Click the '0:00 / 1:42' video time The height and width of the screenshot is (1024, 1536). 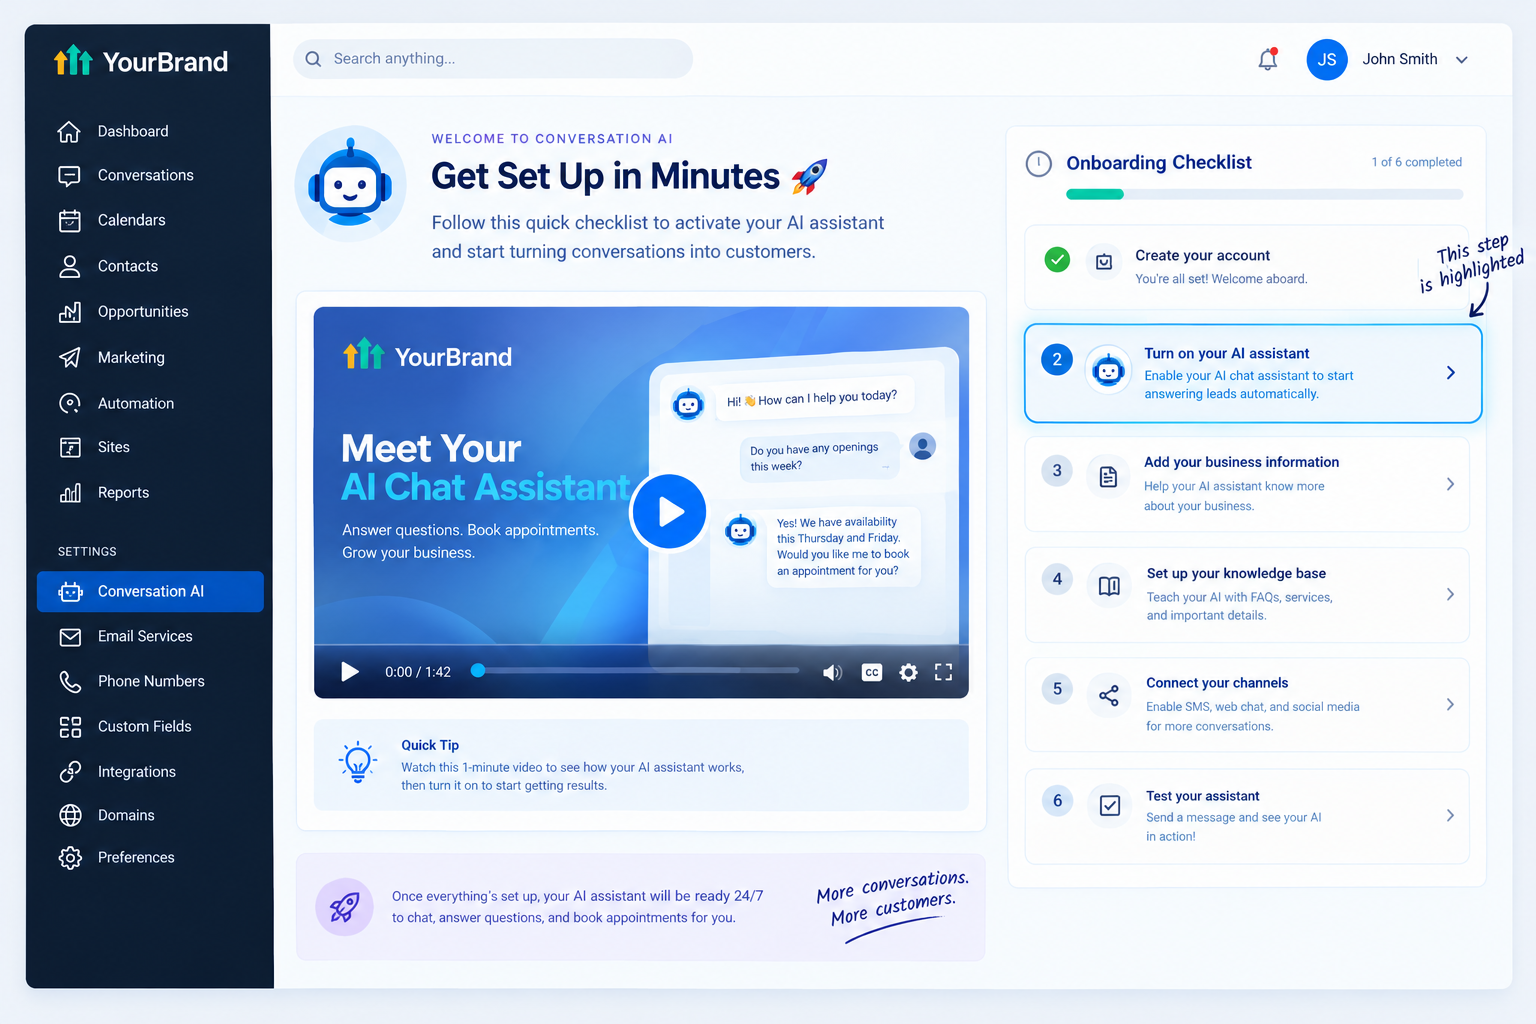pos(418,672)
